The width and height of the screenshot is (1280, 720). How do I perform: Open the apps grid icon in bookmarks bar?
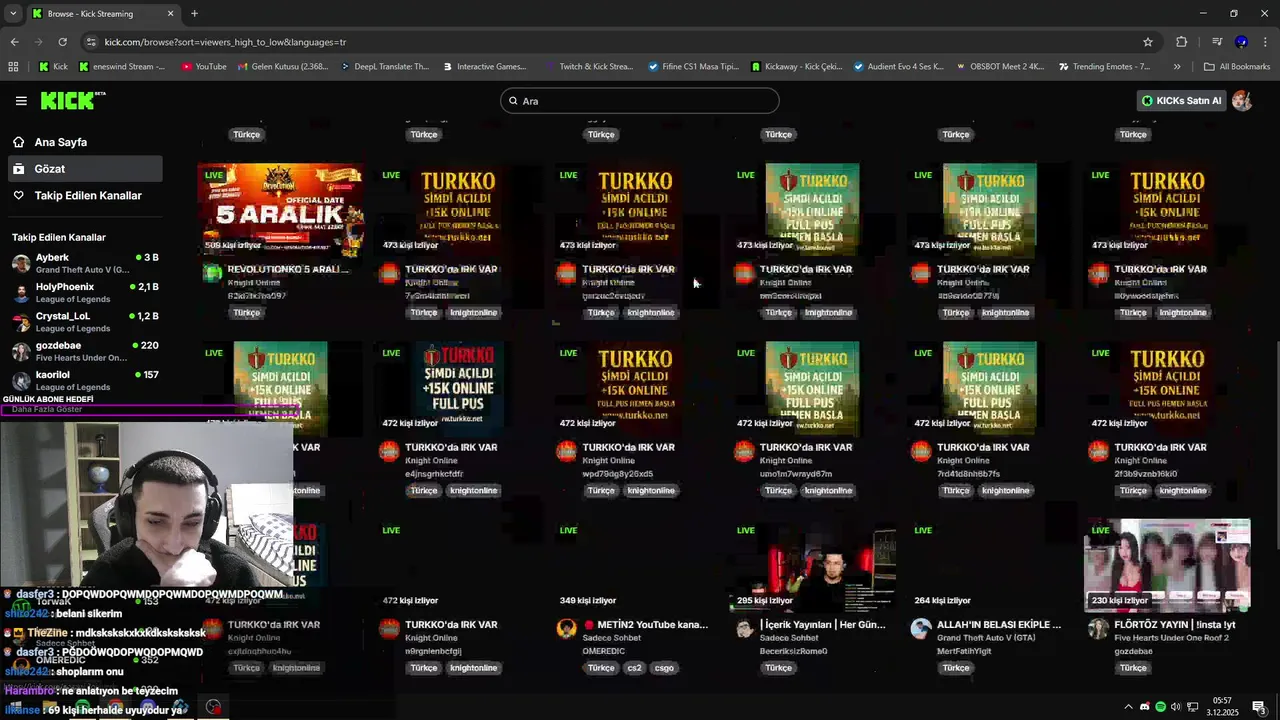[x=13, y=67]
